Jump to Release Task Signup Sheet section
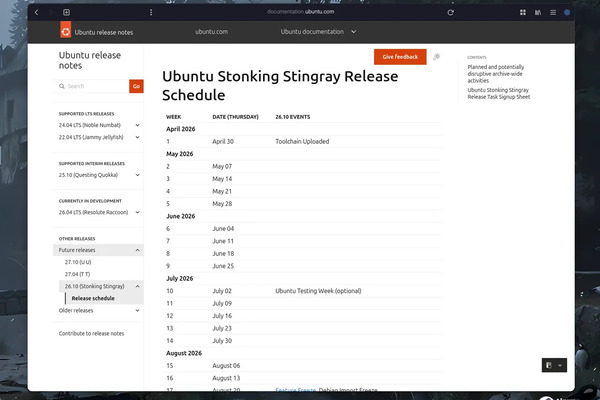 [499, 93]
